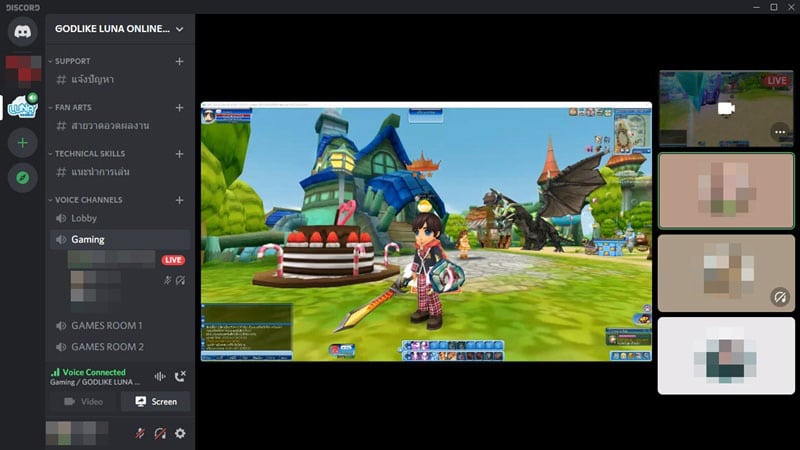The height and width of the screenshot is (450, 800).
Task: Click the hash icon of แจ้งปัญหา channel
Action: pos(61,80)
